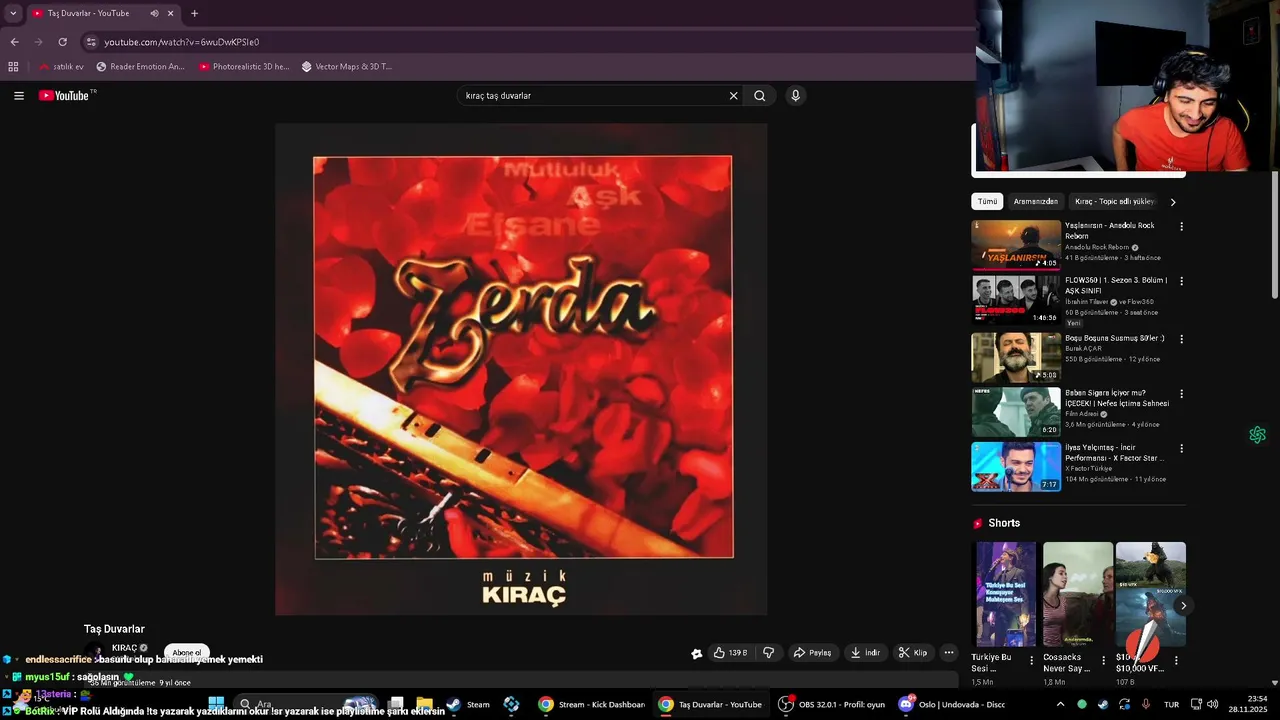Click the Zerda album cover video player

[x=521, y=369]
